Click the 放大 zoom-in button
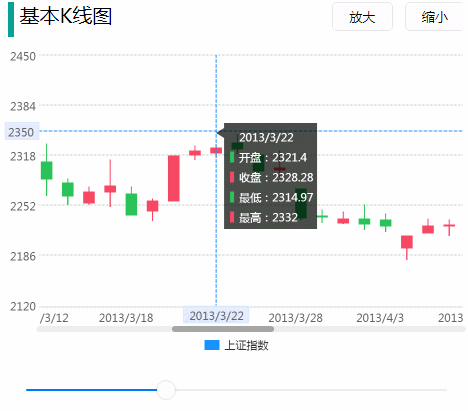 [362, 17]
